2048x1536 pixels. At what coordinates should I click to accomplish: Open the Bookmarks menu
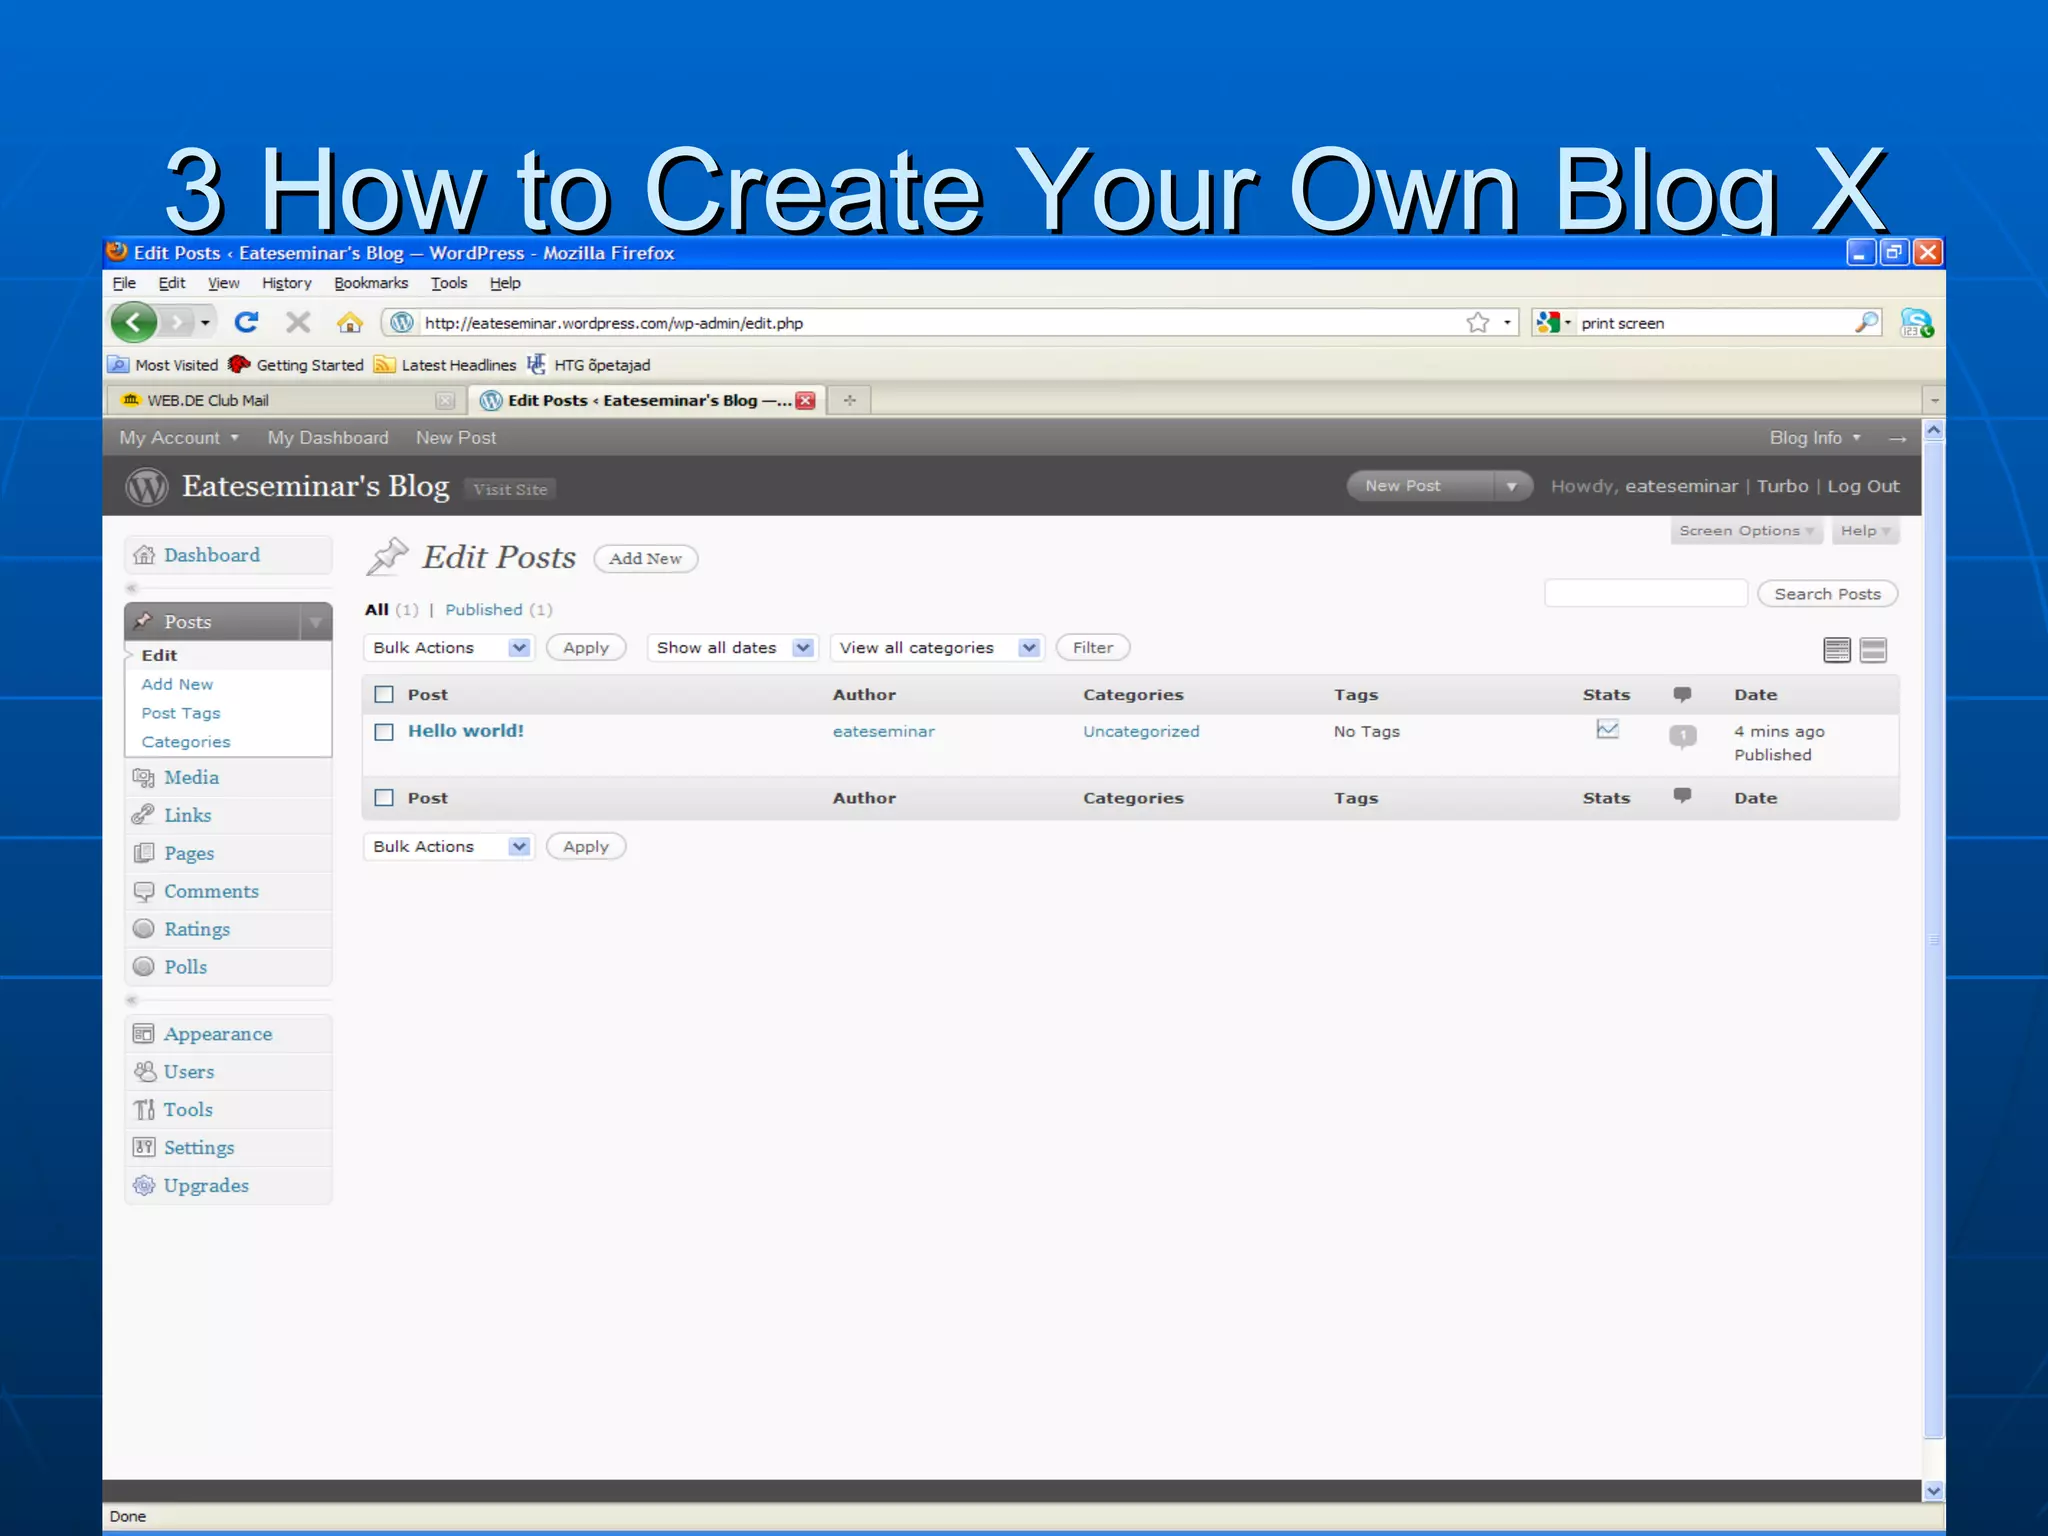click(371, 283)
